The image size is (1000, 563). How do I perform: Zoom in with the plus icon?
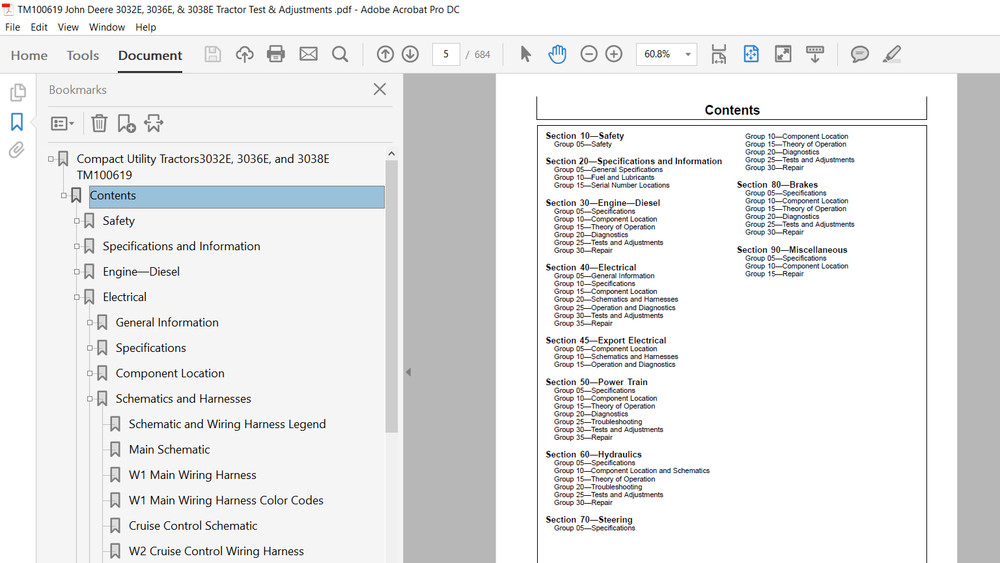click(614, 54)
